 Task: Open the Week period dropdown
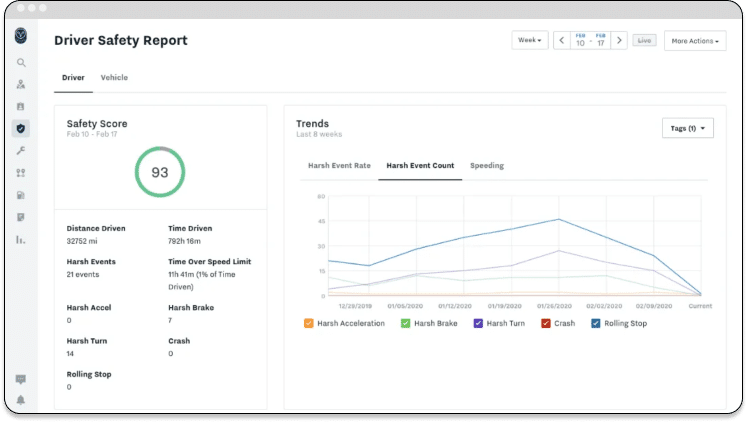pos(530,40)
